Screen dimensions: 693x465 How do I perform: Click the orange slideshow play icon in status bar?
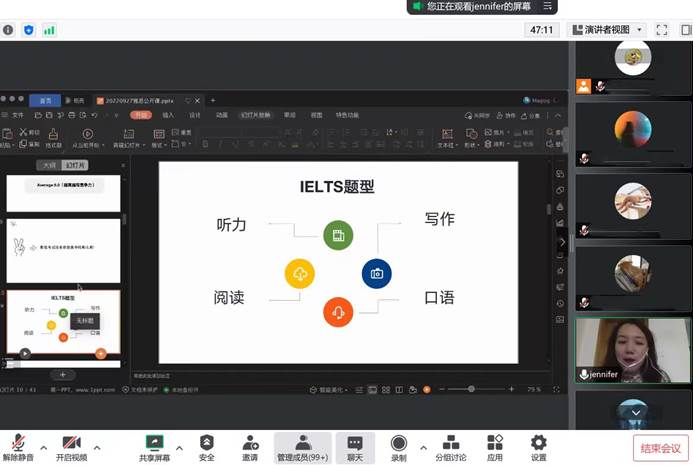tap(426, 389)
